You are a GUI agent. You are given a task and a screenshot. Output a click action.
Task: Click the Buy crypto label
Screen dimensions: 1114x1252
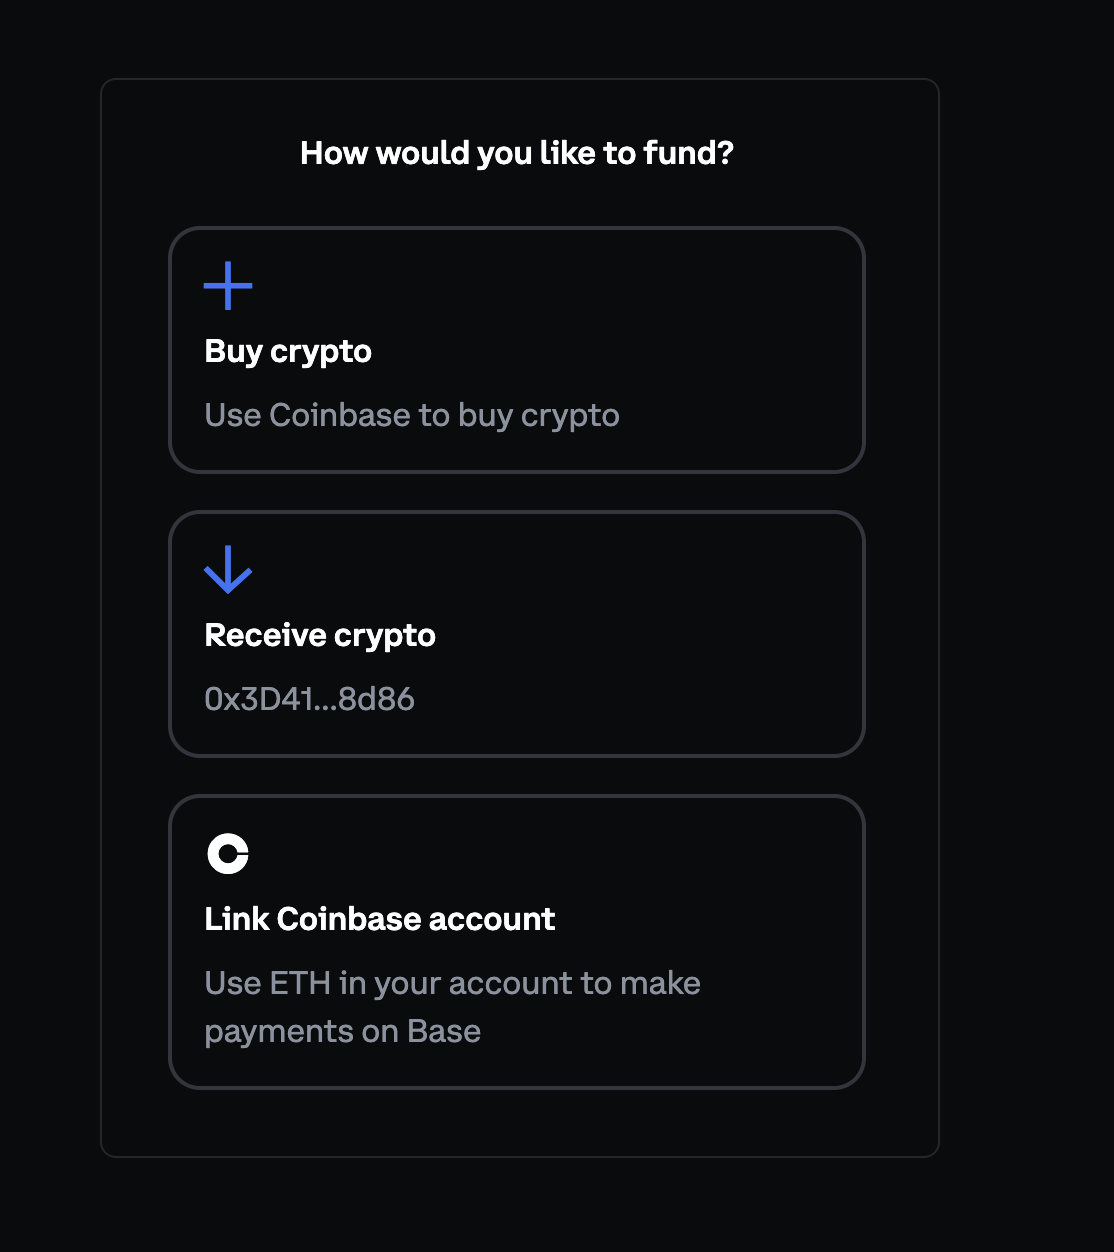coord(287,351)
